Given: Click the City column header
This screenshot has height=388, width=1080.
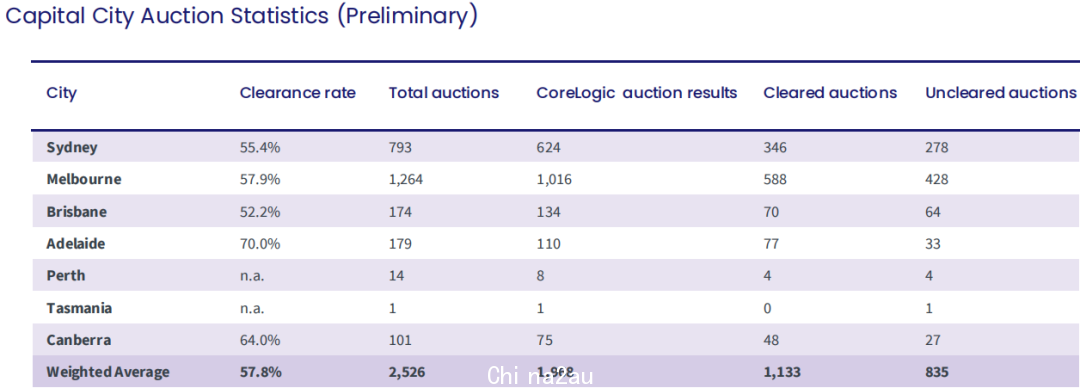Looking at the screenshot, I should [61, 93].
